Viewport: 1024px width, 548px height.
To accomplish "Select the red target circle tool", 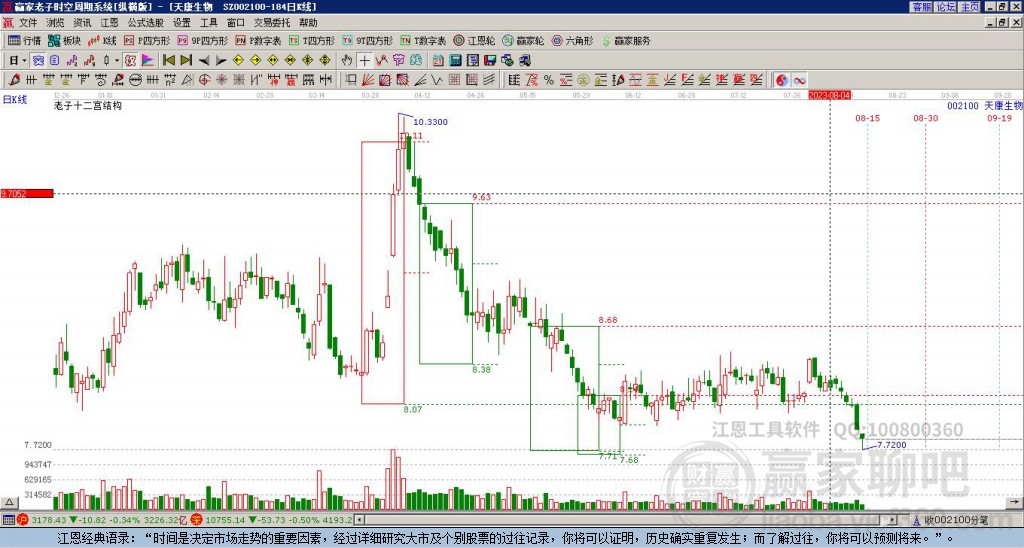I will (x=204, y=80).
